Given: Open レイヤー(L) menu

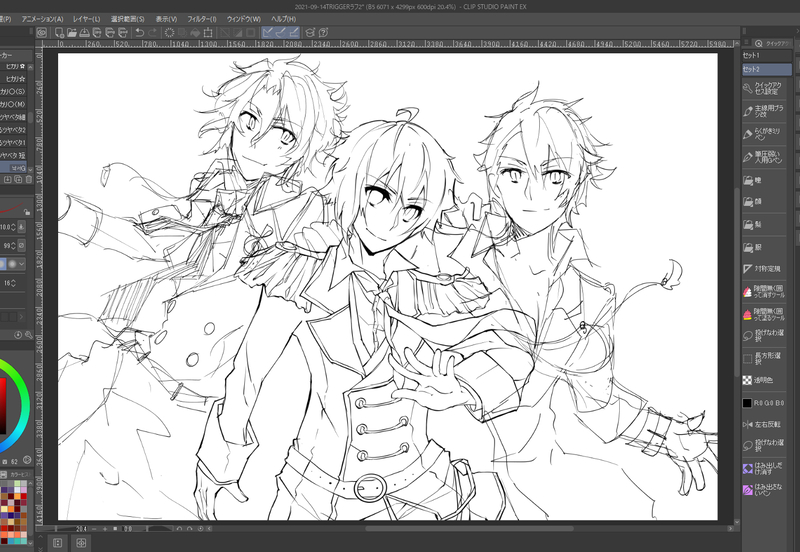Looking at the screenshot, I should click(x=87, y=19).
